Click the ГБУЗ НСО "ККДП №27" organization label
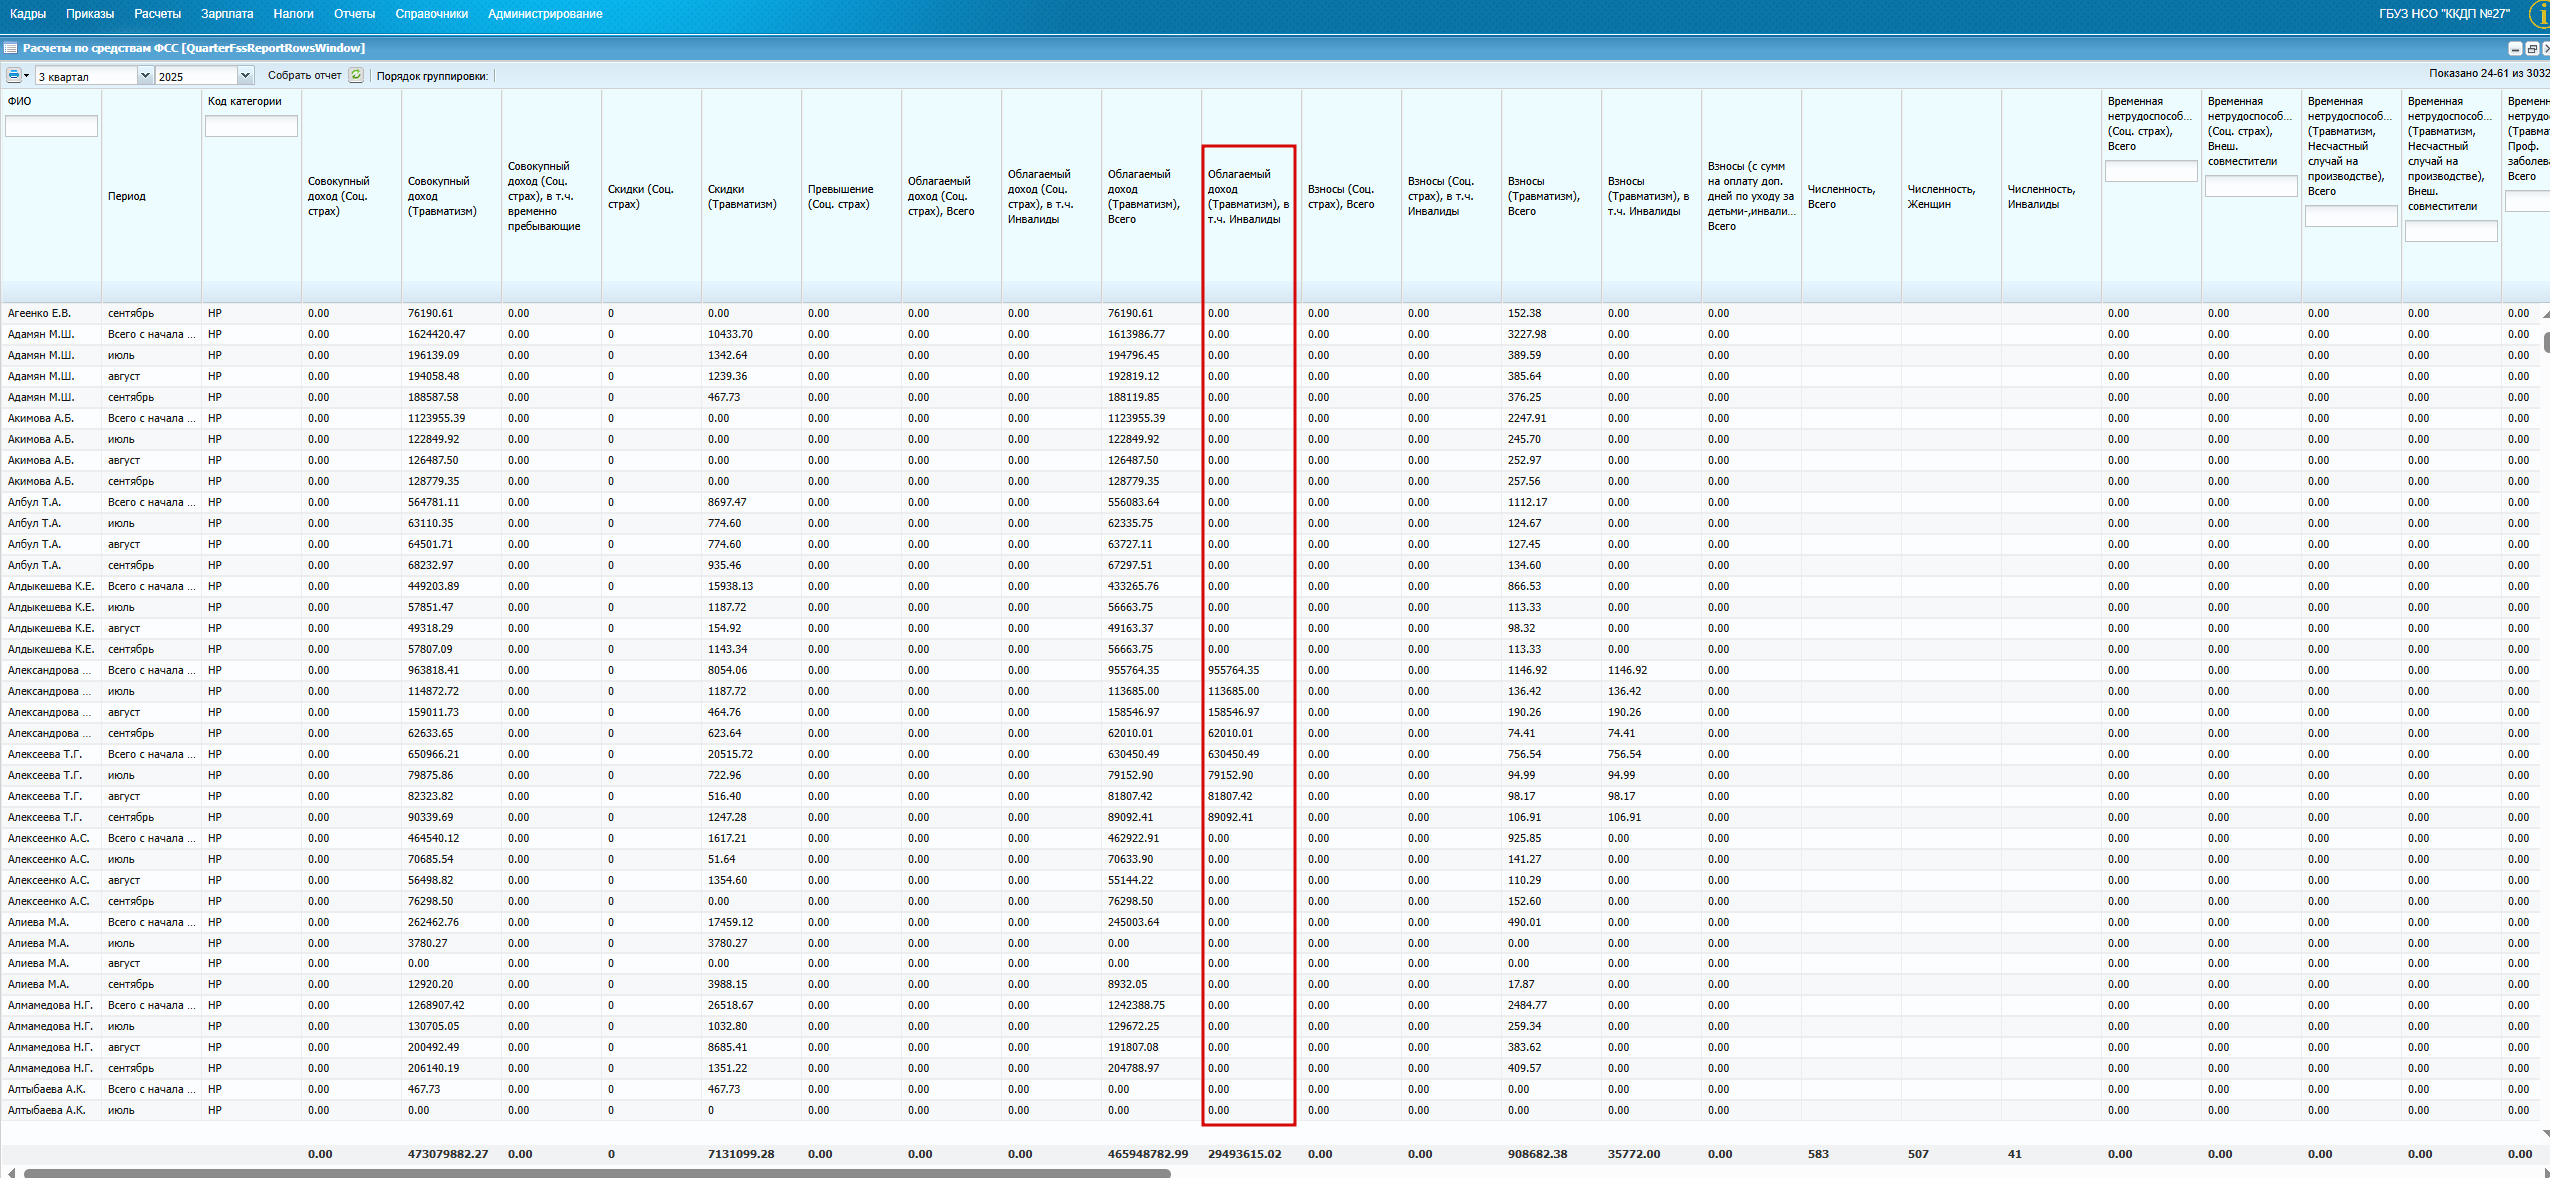The width and height of the screenshot is (2550, 1178). [2443, 14]
